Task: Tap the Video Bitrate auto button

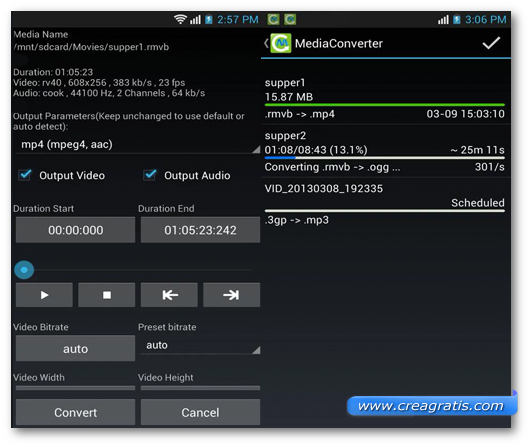Action: pos(75,348)
